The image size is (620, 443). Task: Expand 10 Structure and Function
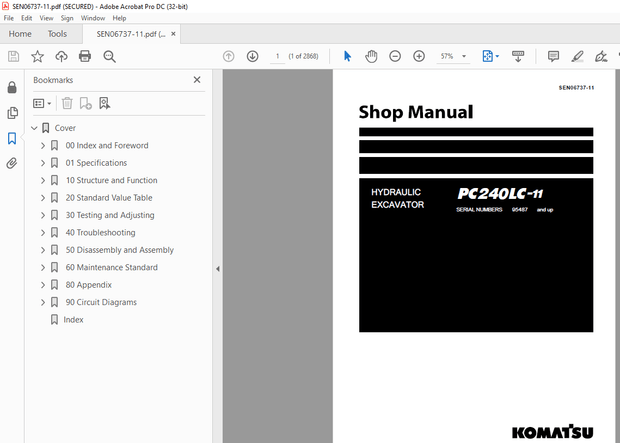43,180
